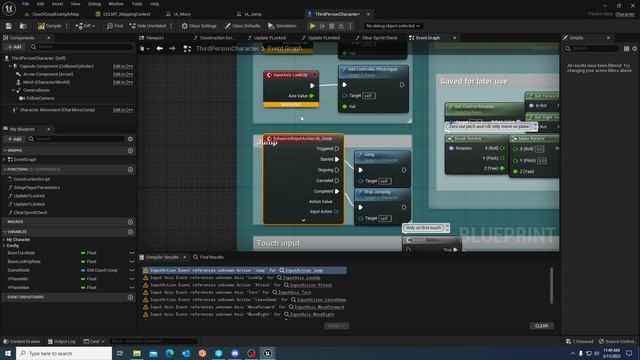The width and height of the screenshot is (640, 360).
Task: Open the play options three-dot menu
Action: [x=350, y=26]
